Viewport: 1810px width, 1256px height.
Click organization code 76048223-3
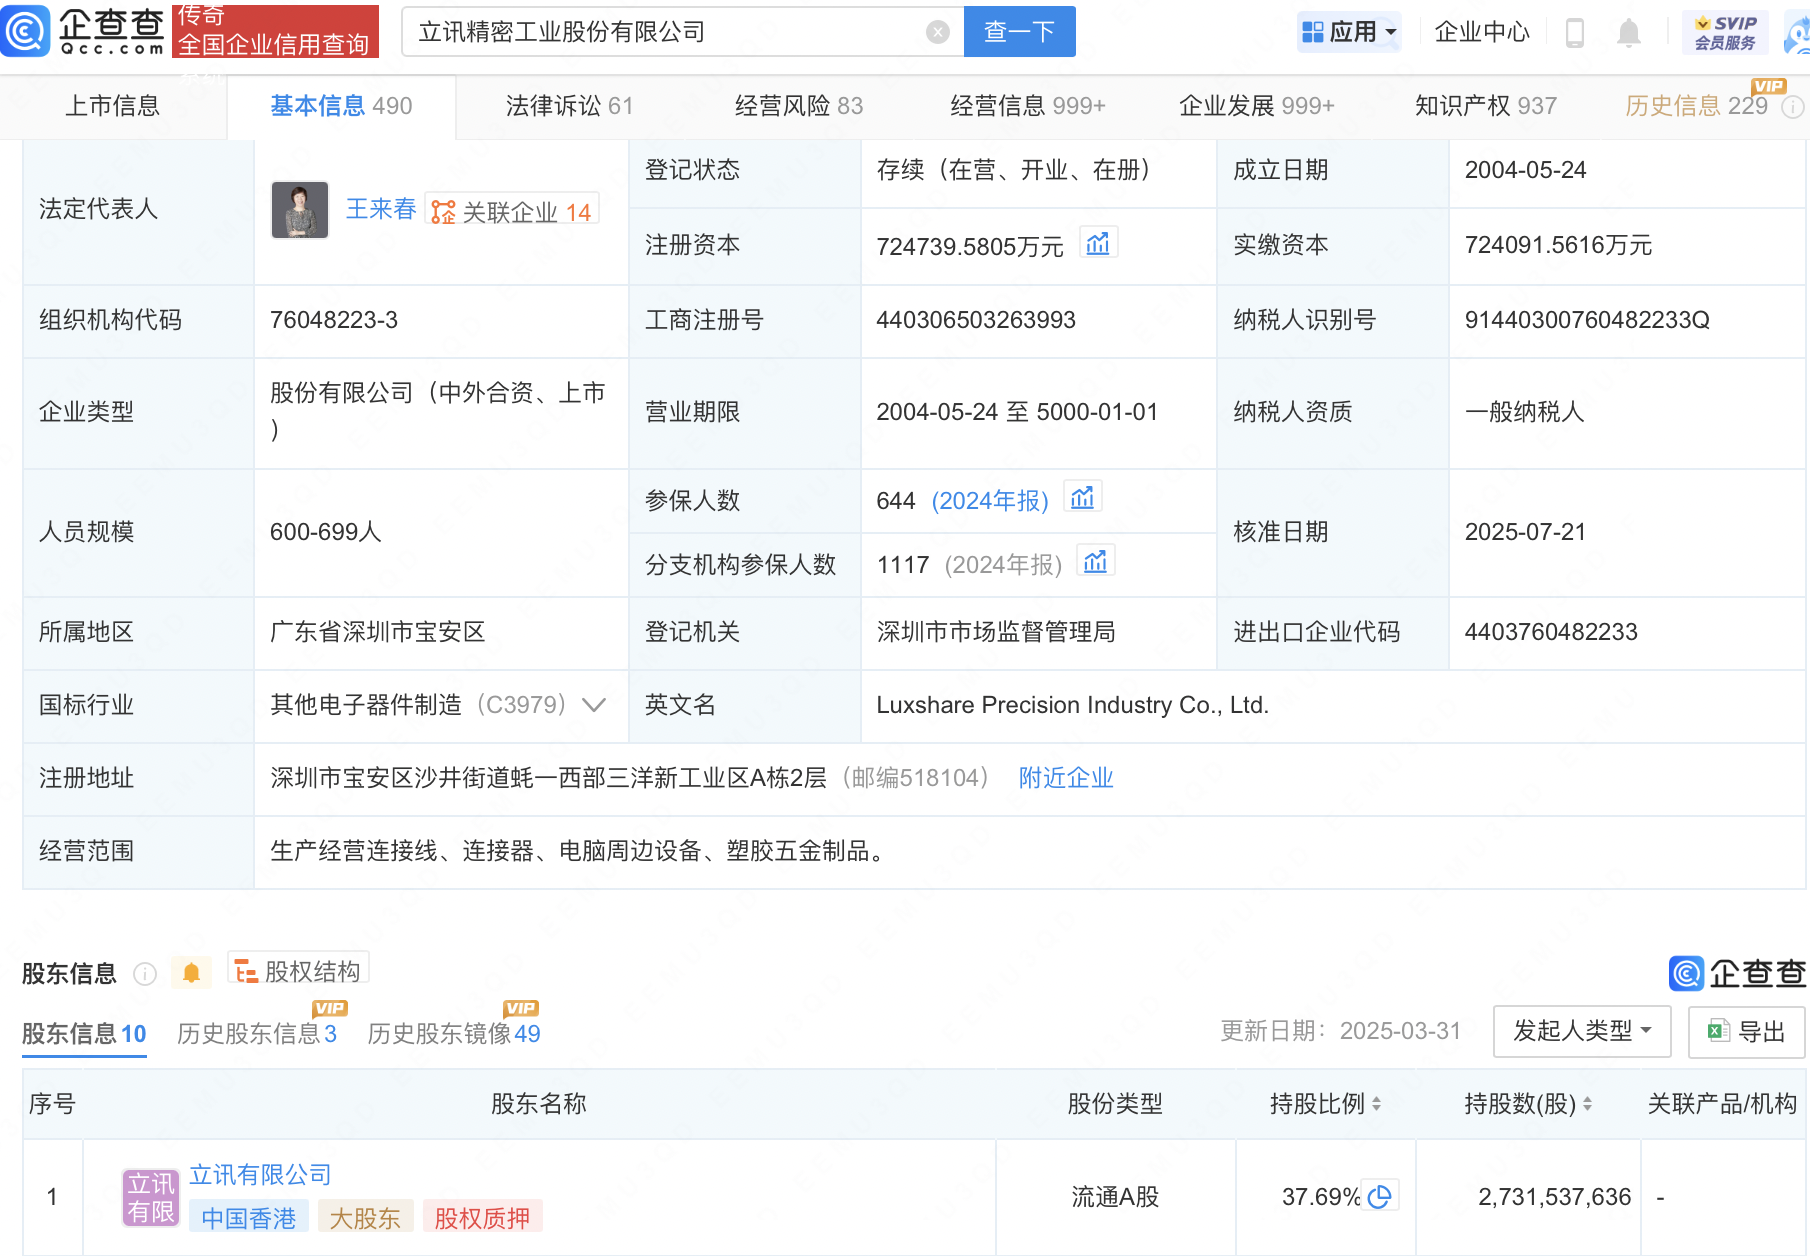334,320
